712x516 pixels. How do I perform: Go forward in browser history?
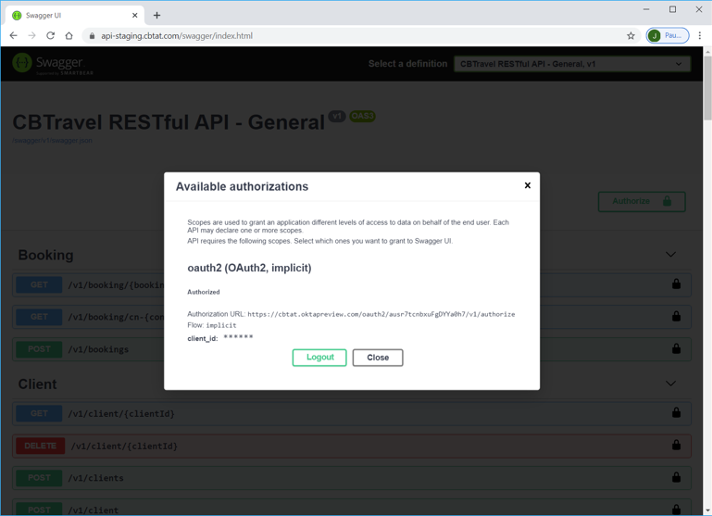(x=31, y=35)
